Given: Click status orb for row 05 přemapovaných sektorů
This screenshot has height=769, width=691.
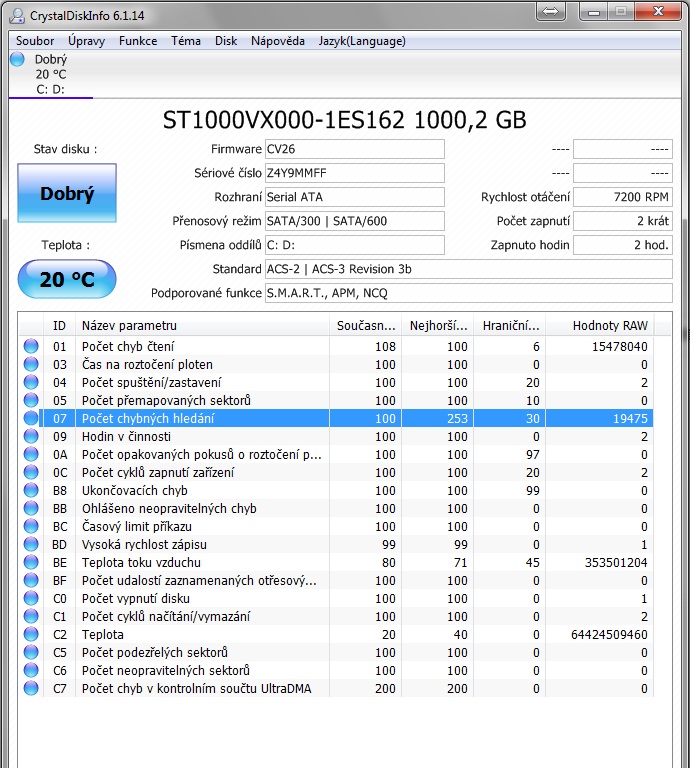Looking at the screenshot, I should (x=31, y=400).
